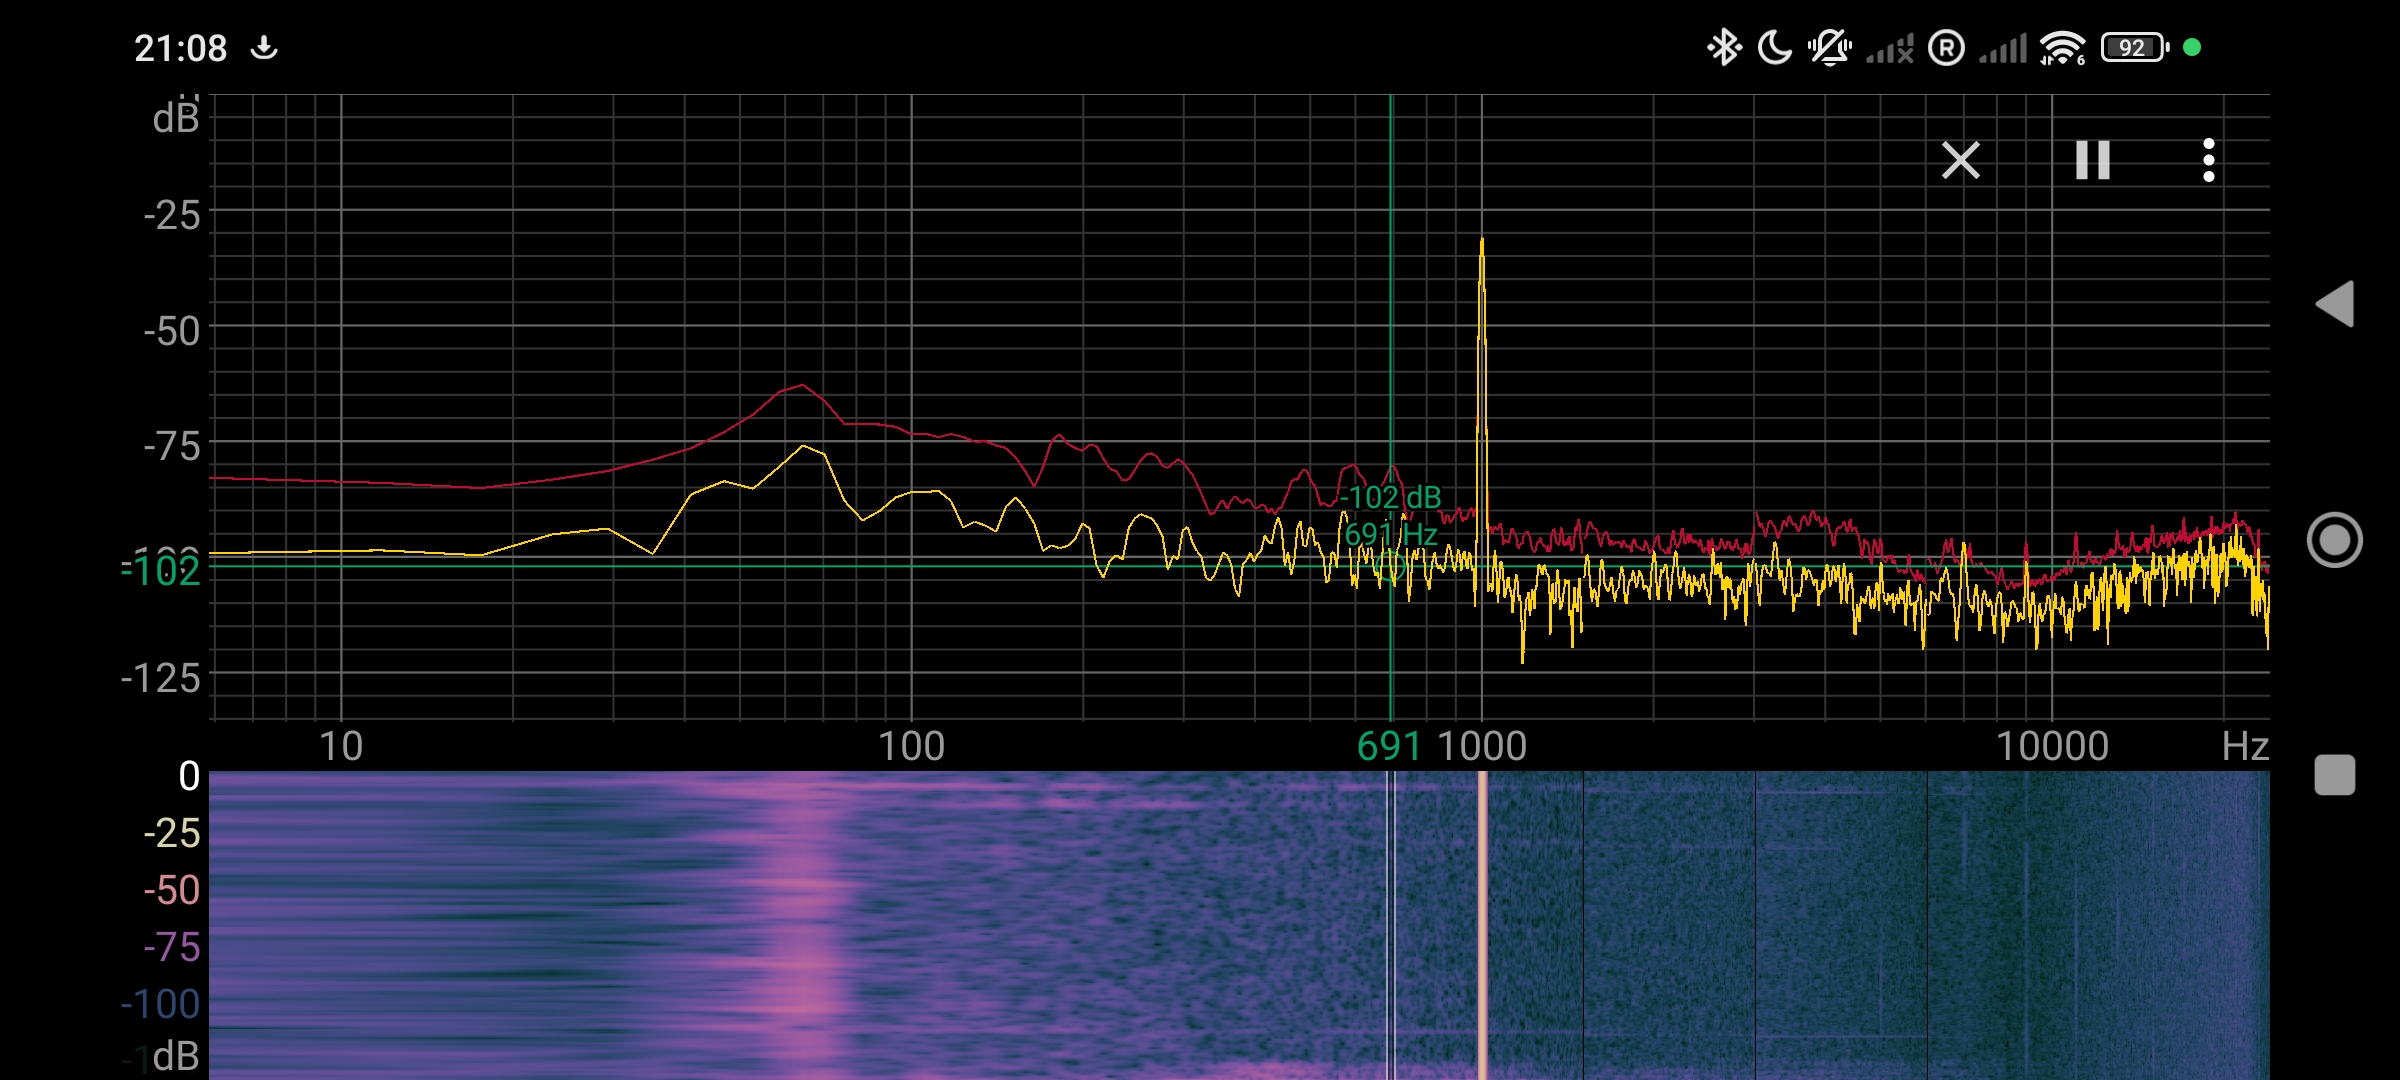This screenshot has width=2400, height=1080.
Task: Tap the recent apps square button
Action: (x=2335, y=775)
